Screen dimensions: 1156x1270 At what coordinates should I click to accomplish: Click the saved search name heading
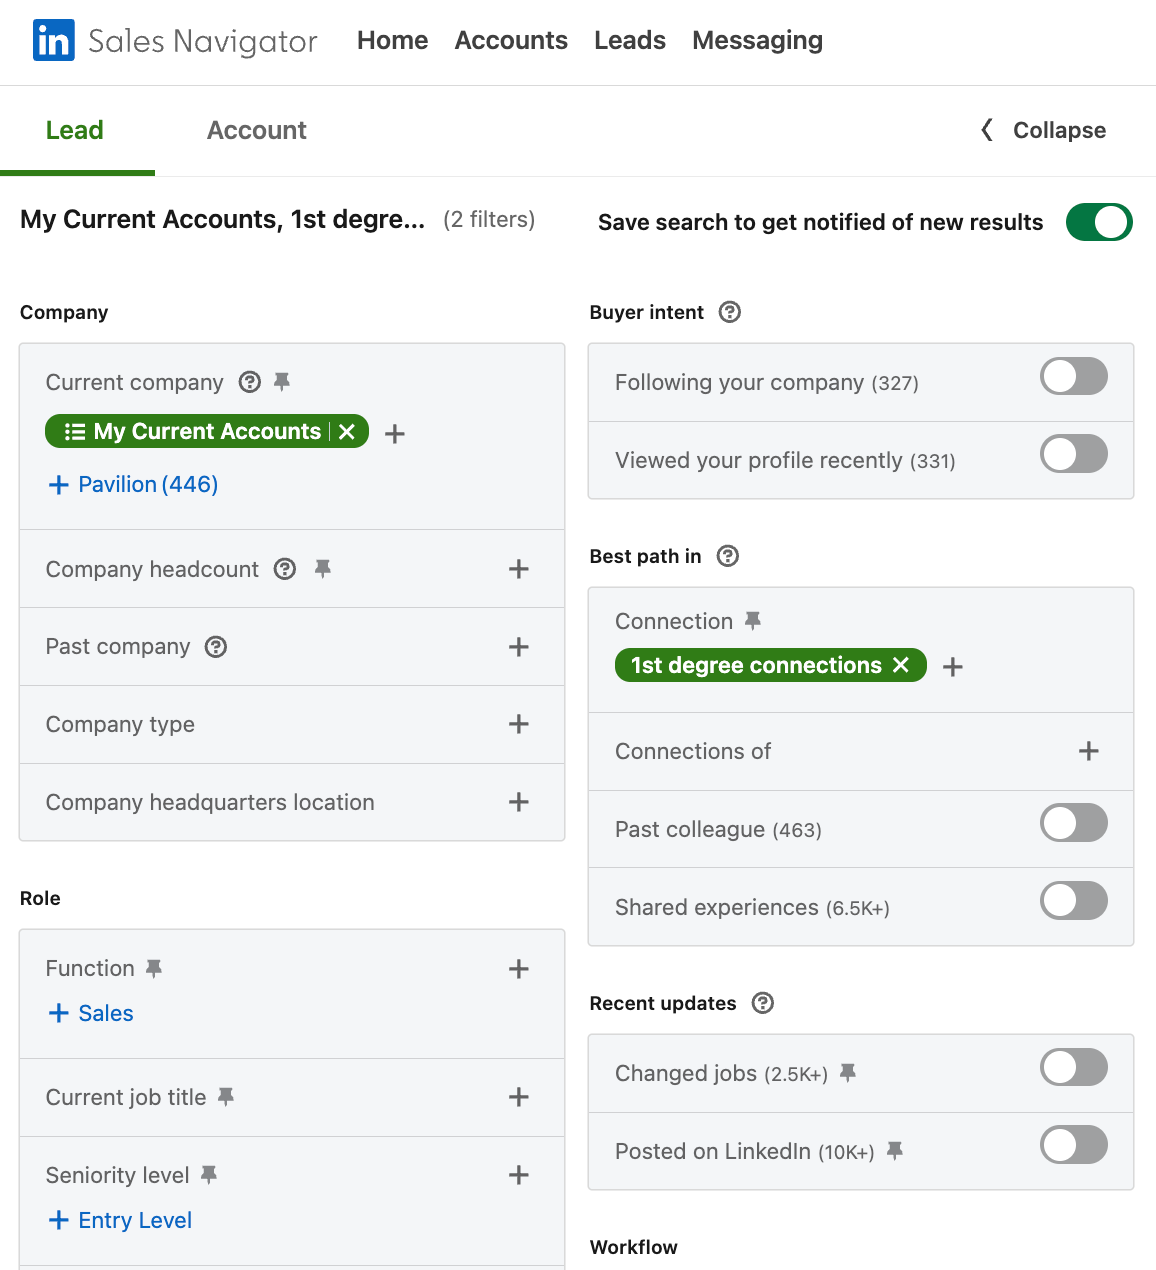[x=222, y=219]
